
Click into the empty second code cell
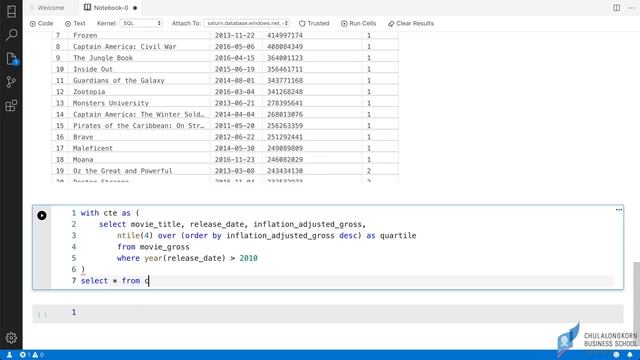click(328, 313)
